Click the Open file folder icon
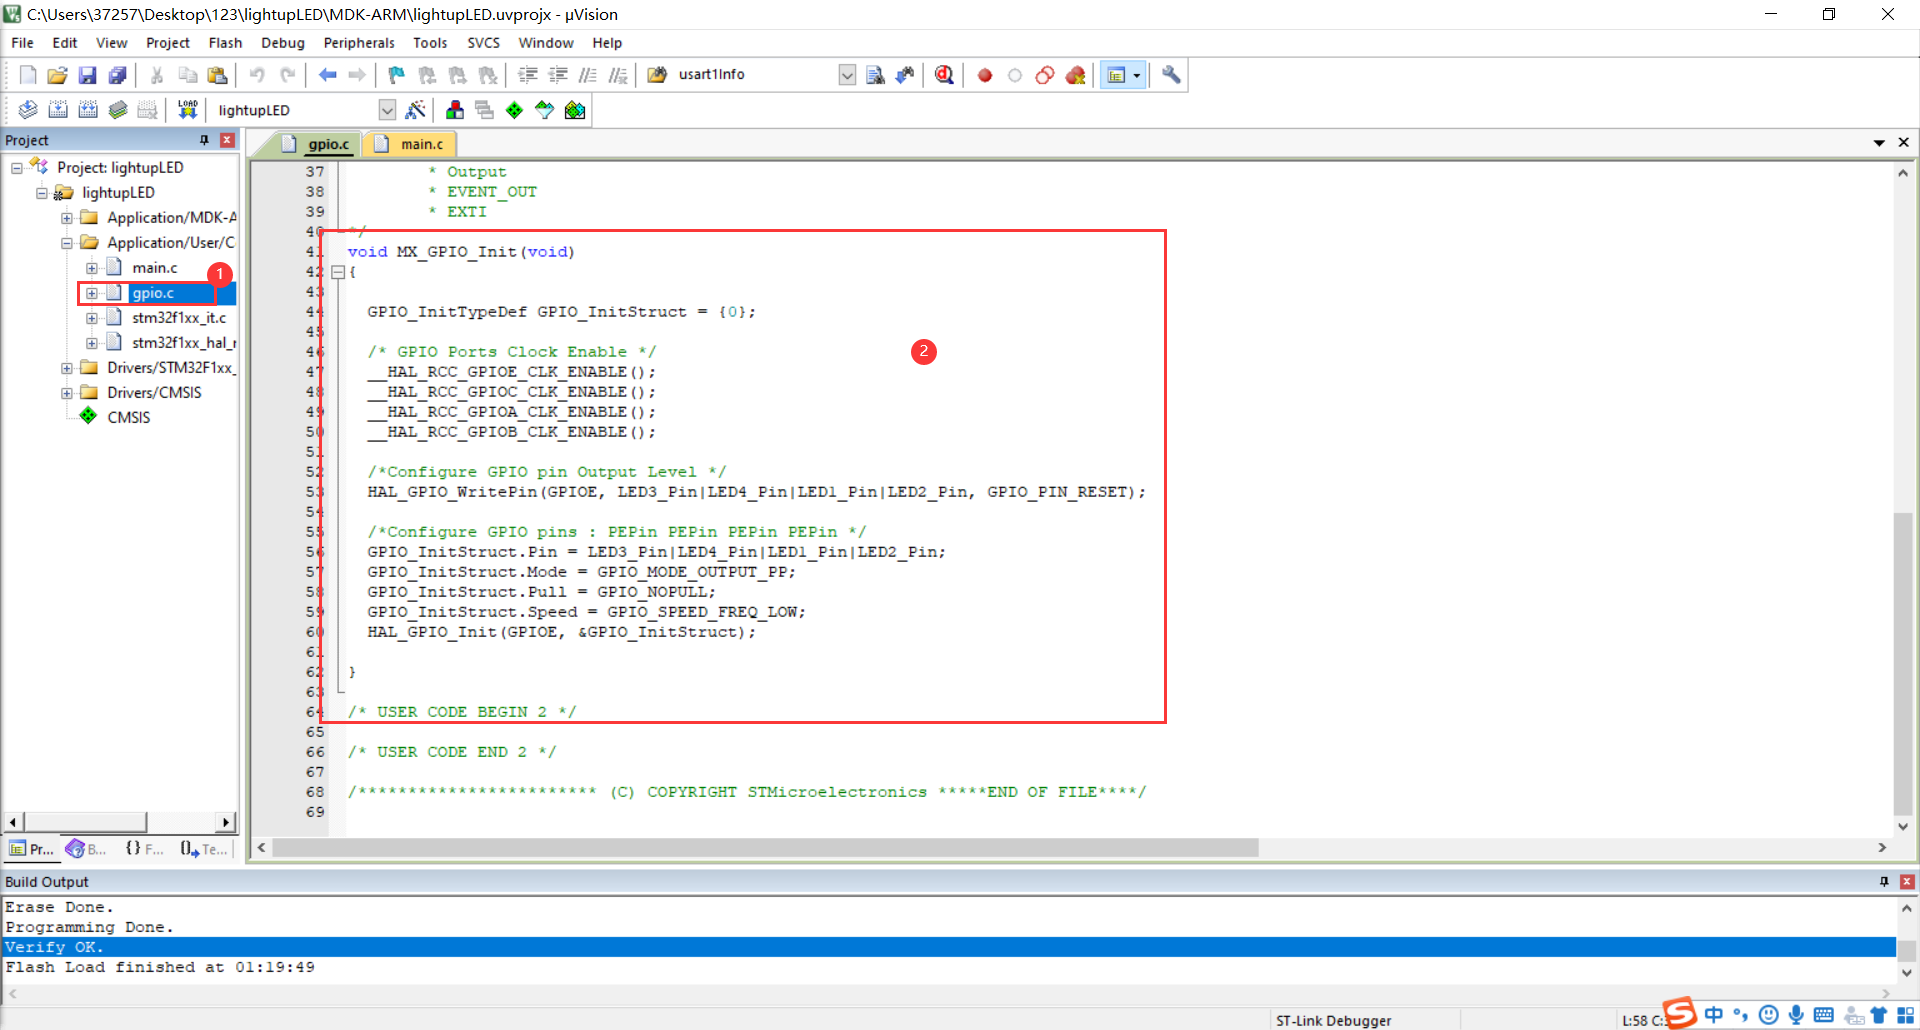The height and width of the screenshot is (1030, 1920). point(58,75)
